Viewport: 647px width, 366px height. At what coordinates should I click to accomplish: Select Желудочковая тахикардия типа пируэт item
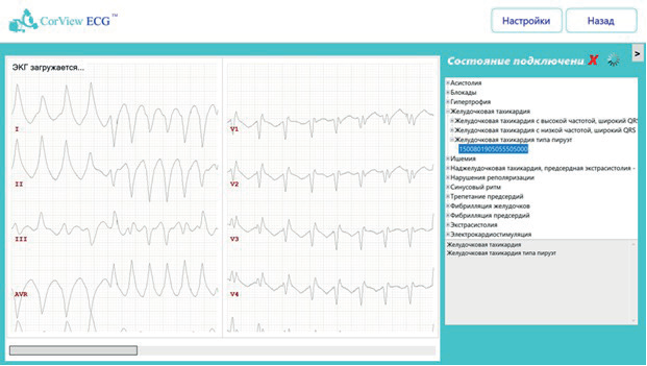[513, 140]
